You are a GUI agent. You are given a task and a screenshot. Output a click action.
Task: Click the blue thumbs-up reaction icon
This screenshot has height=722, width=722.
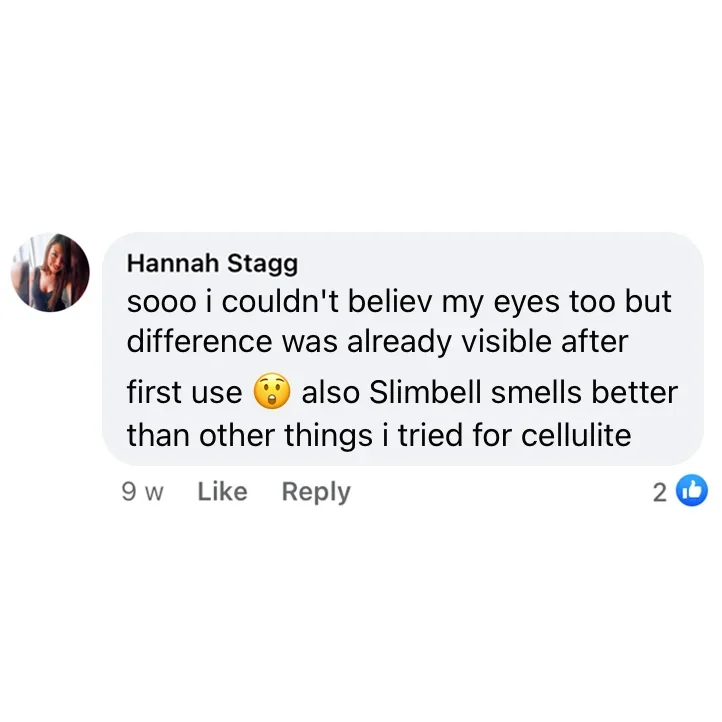point(692,491)
